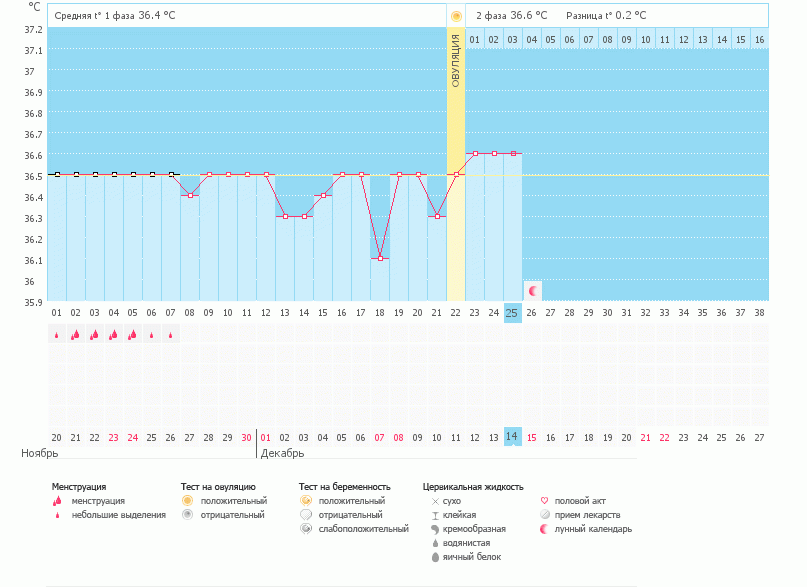Click the heart icon beside 'половой акт'

[x=545, y=501]
